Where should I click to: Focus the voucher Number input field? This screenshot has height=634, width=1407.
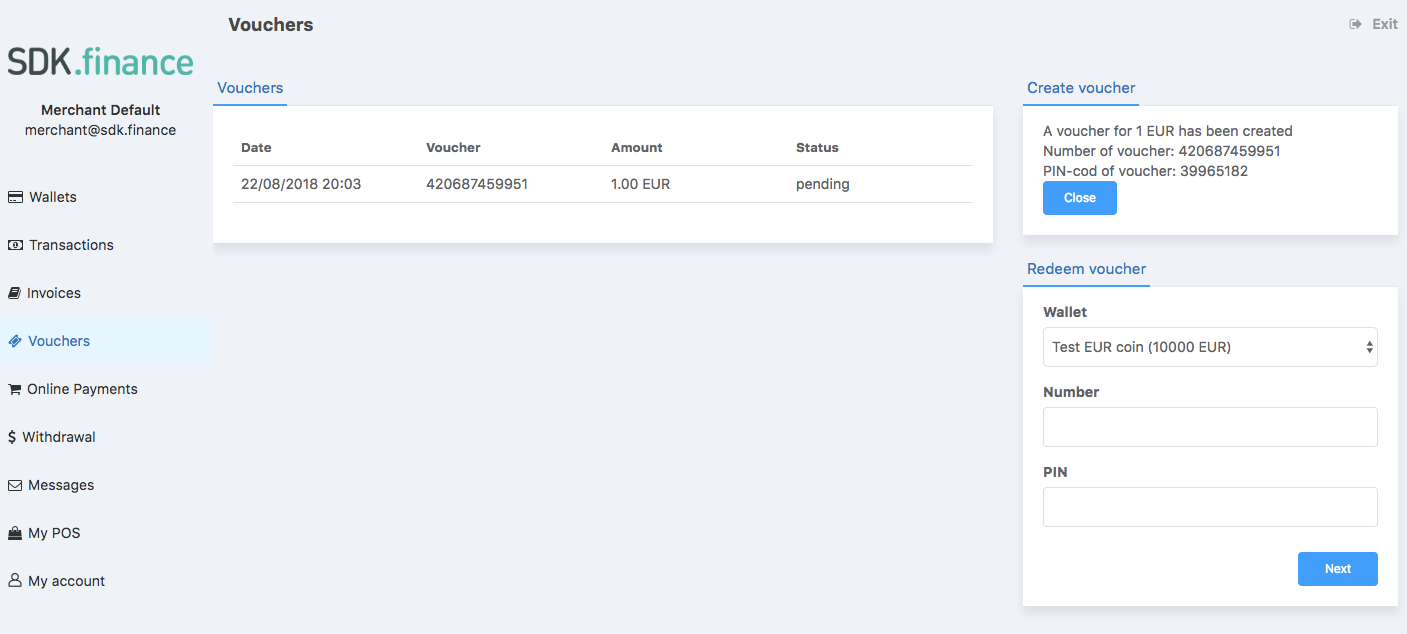[x=1210, y=427]
